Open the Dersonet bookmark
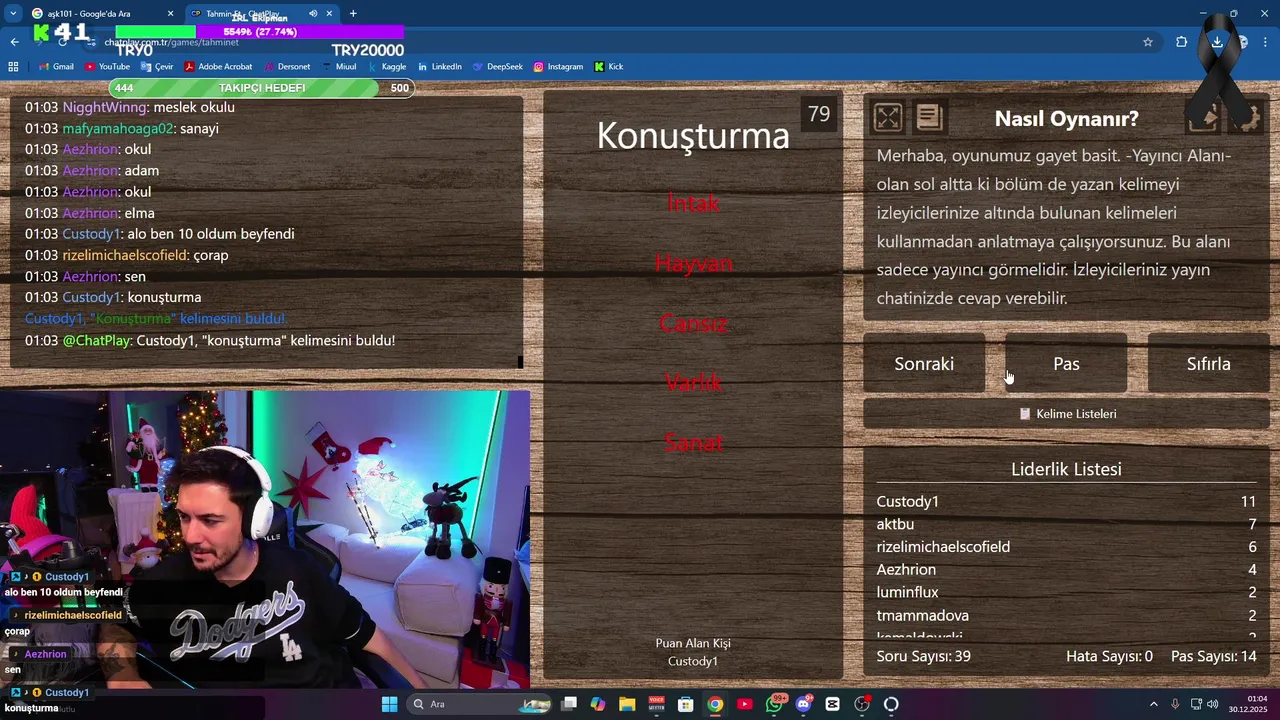The width and height of the screenshot is (1280, 720). pos(286,67)
